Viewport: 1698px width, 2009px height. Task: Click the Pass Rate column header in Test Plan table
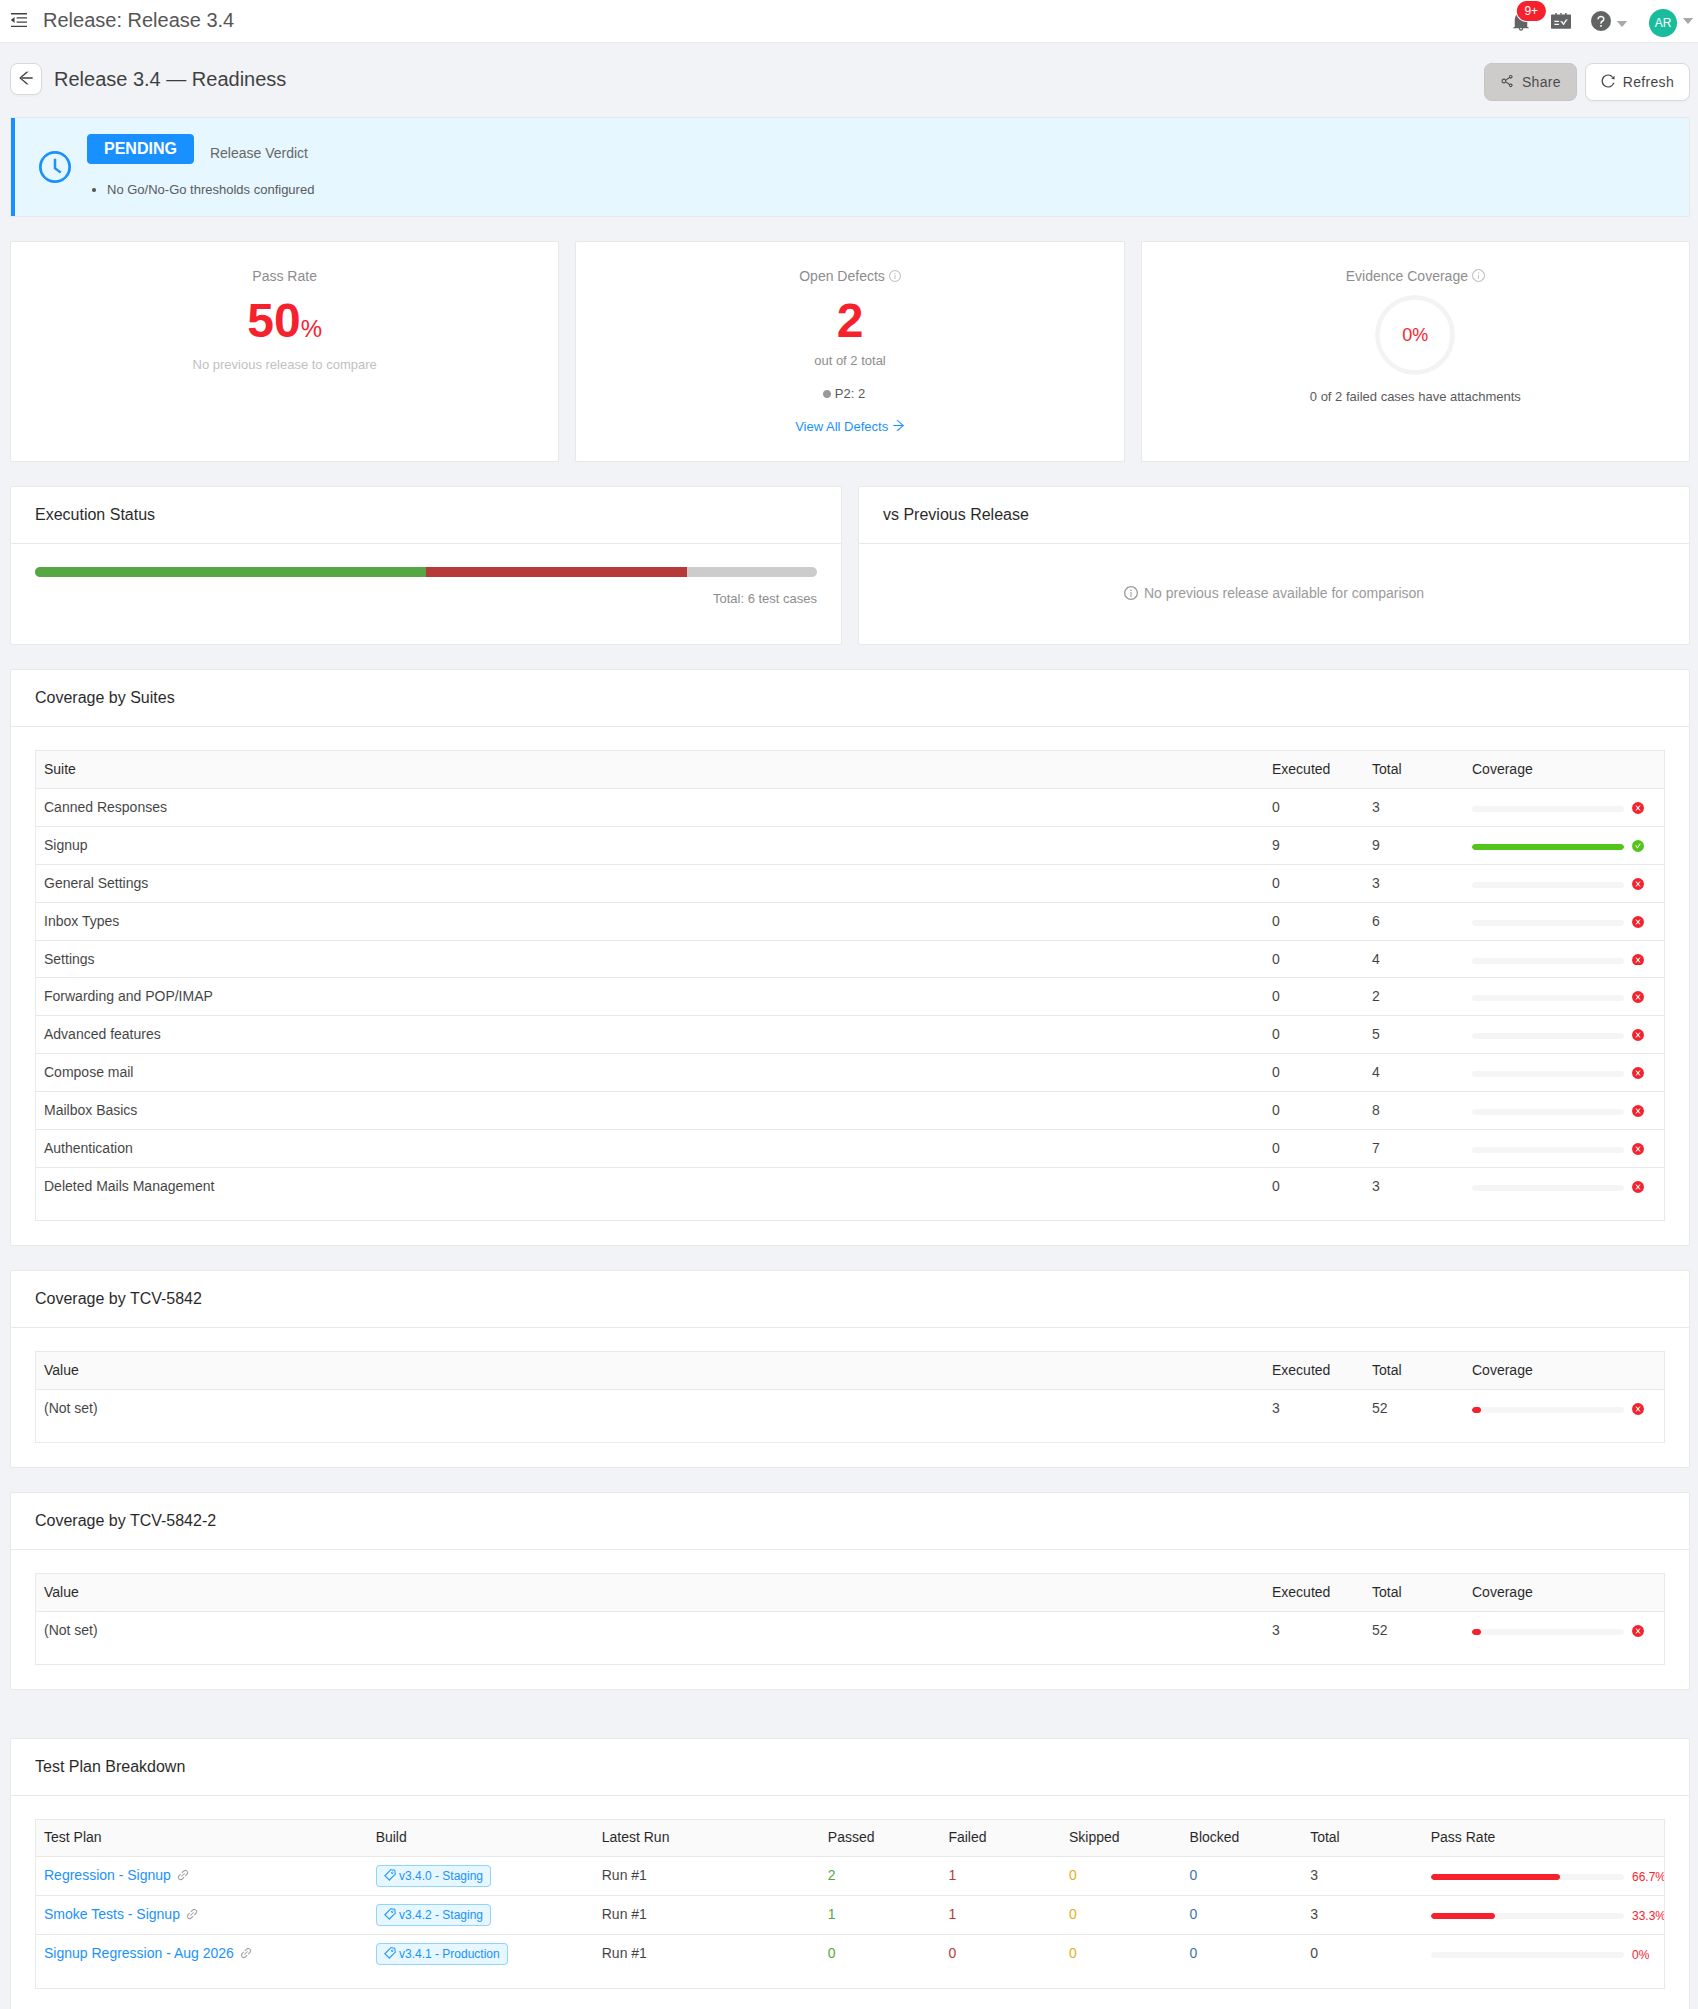click(x=1462, y=1837)
